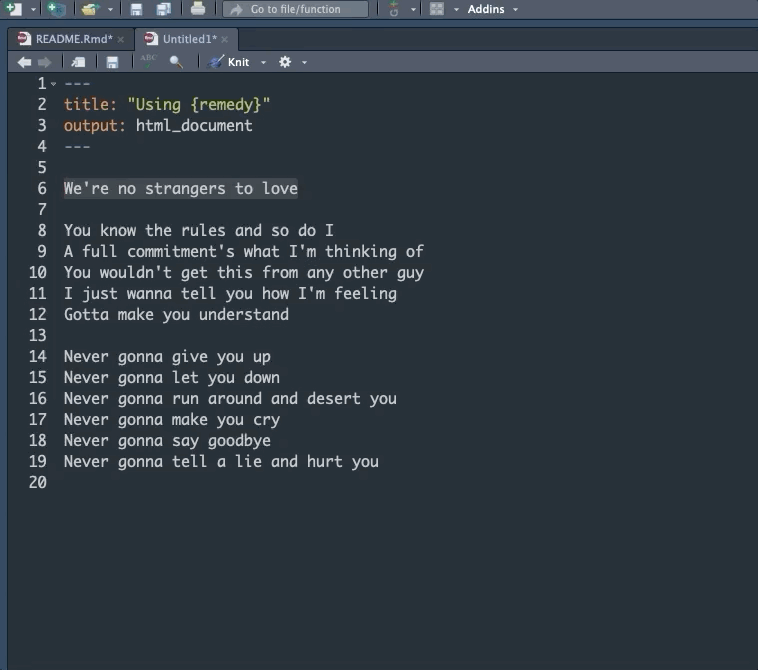This screenshot has width=758, height=670.
Task: Click the New File icon
Action: point(14,8)
